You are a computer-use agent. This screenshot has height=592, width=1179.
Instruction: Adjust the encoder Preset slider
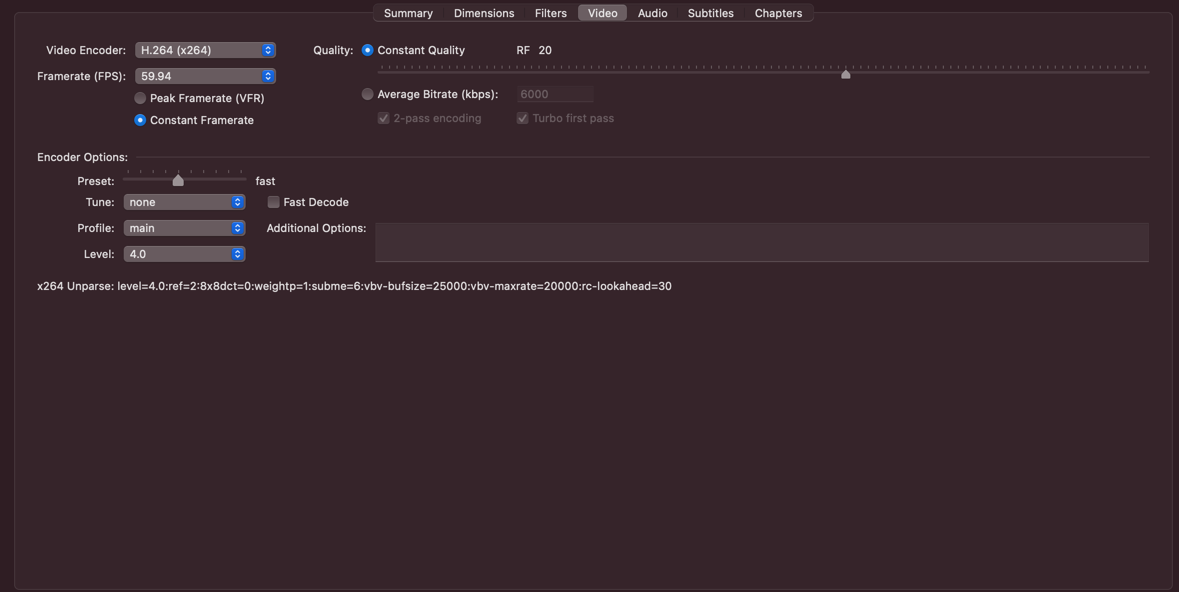coord(179,180)
